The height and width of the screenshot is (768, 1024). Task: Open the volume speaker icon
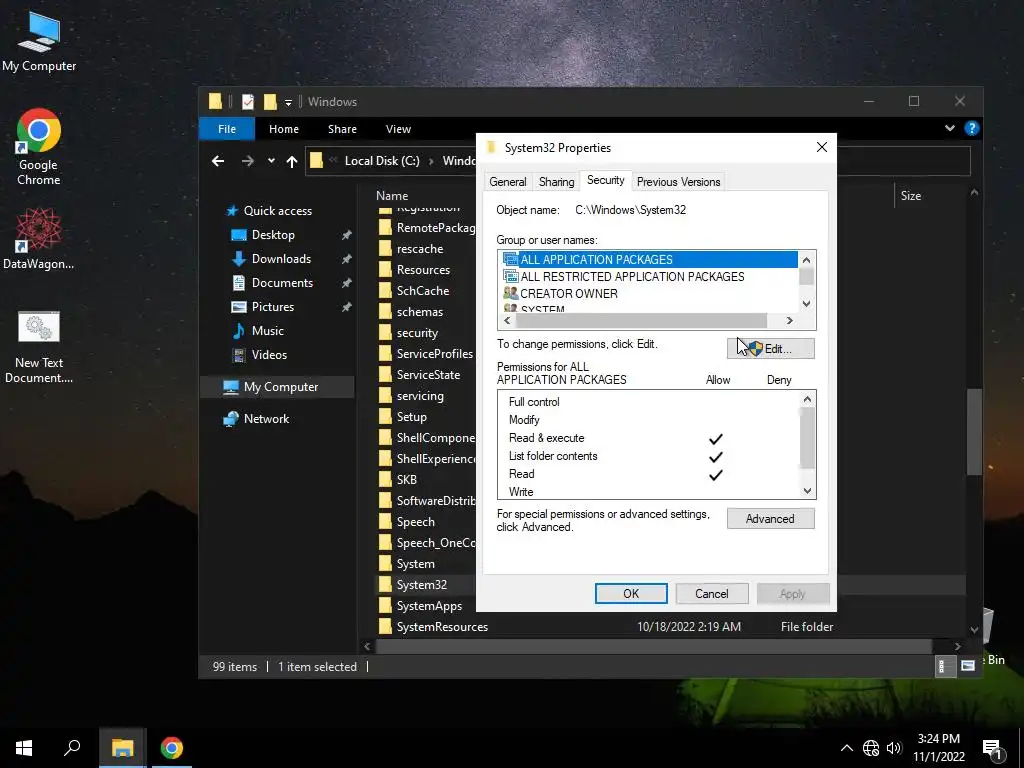click(894, 748)
